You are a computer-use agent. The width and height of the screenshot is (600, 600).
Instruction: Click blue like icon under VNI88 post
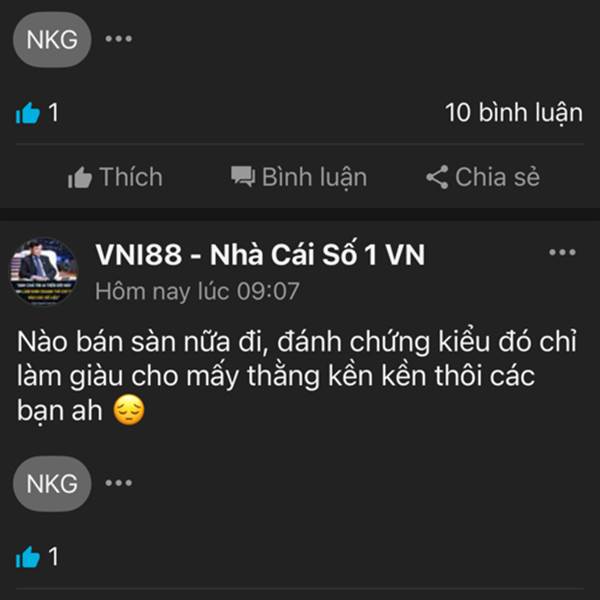click(x=28, y=557)
